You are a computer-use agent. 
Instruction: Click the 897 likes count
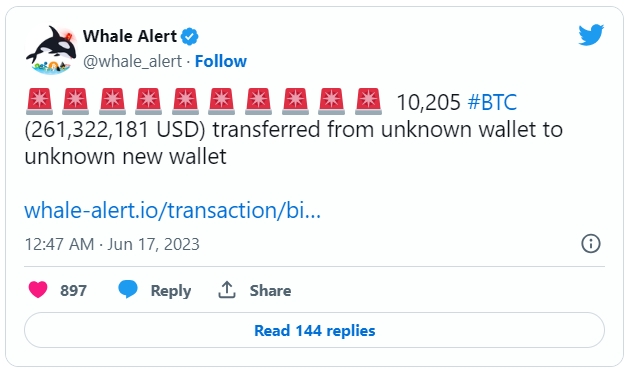coord(74,290)
